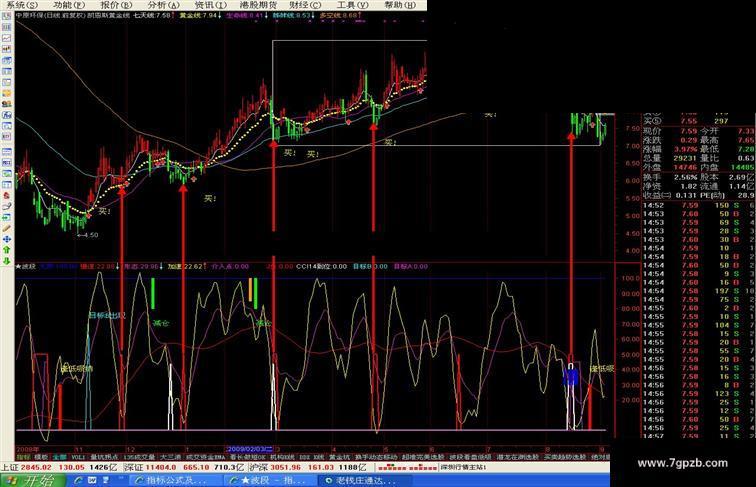This screenshot has width=756, height=487.
Task: Switch to the 超准完美选股 tab
Action: pyautogui.click(x=423, y=457)
